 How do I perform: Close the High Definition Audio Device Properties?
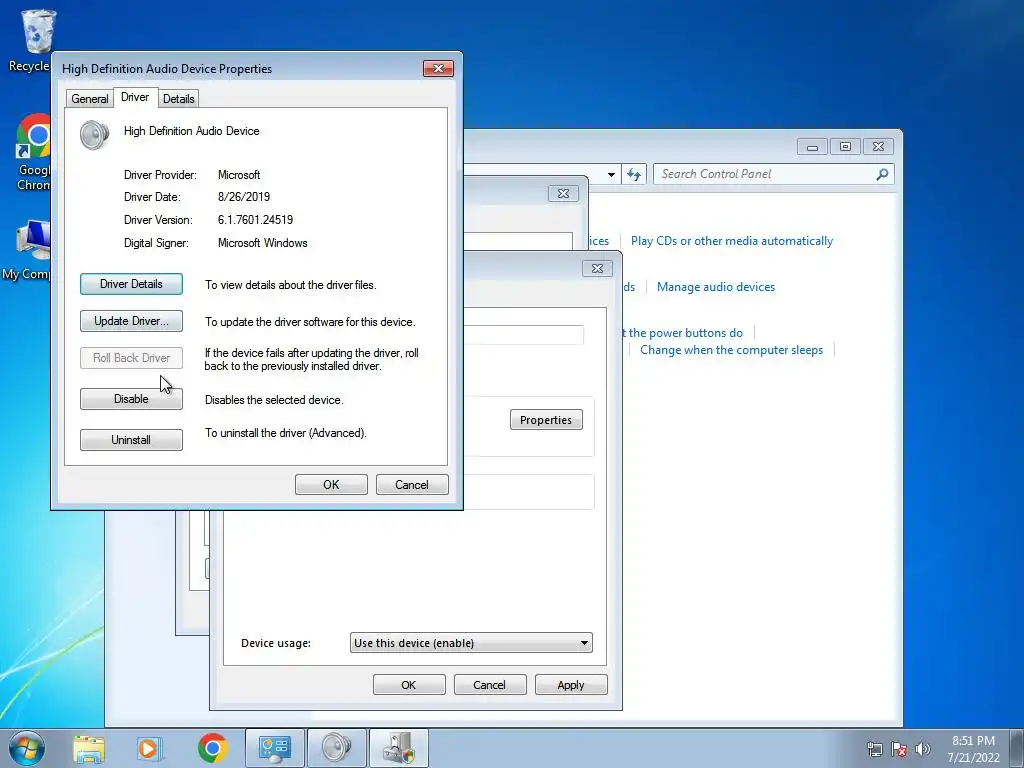(x=438, y=69)
